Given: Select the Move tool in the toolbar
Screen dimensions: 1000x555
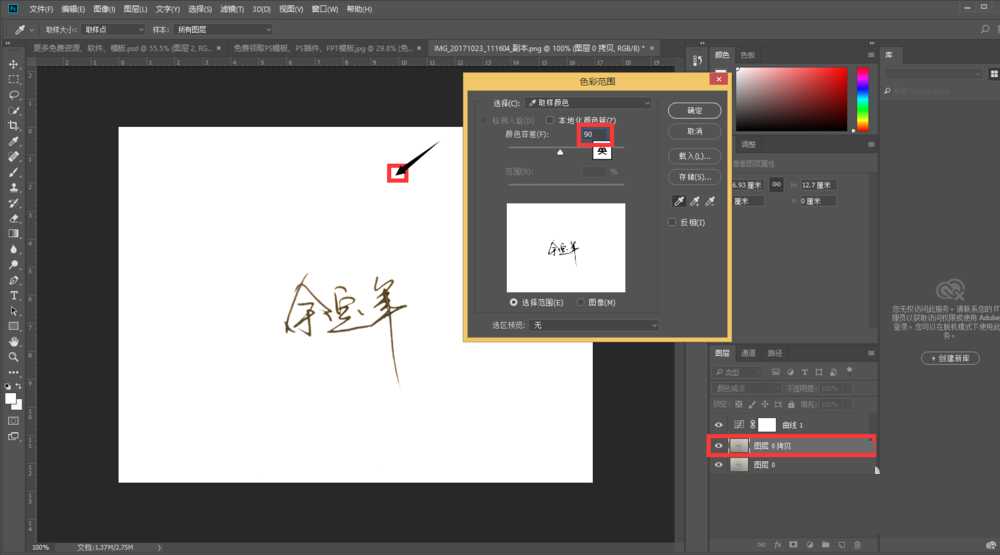Looking at the screenshot, I should (14, 64).
